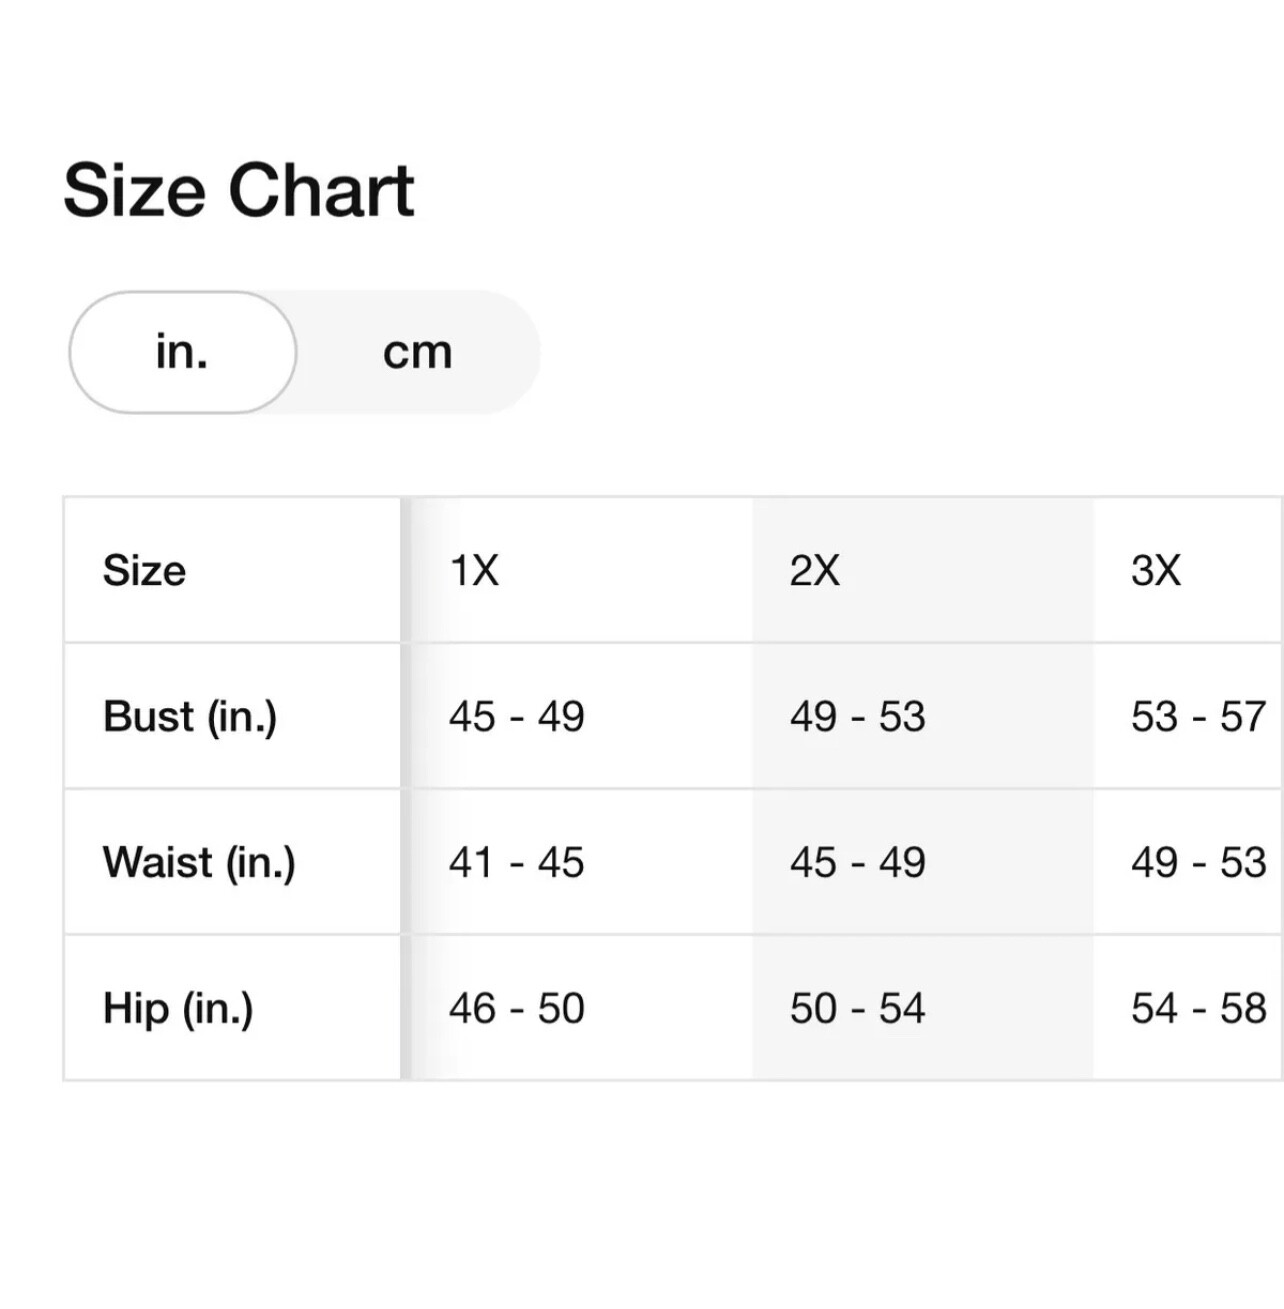Click the 1X waist value 41 - 45

click(x=516, y=863)
